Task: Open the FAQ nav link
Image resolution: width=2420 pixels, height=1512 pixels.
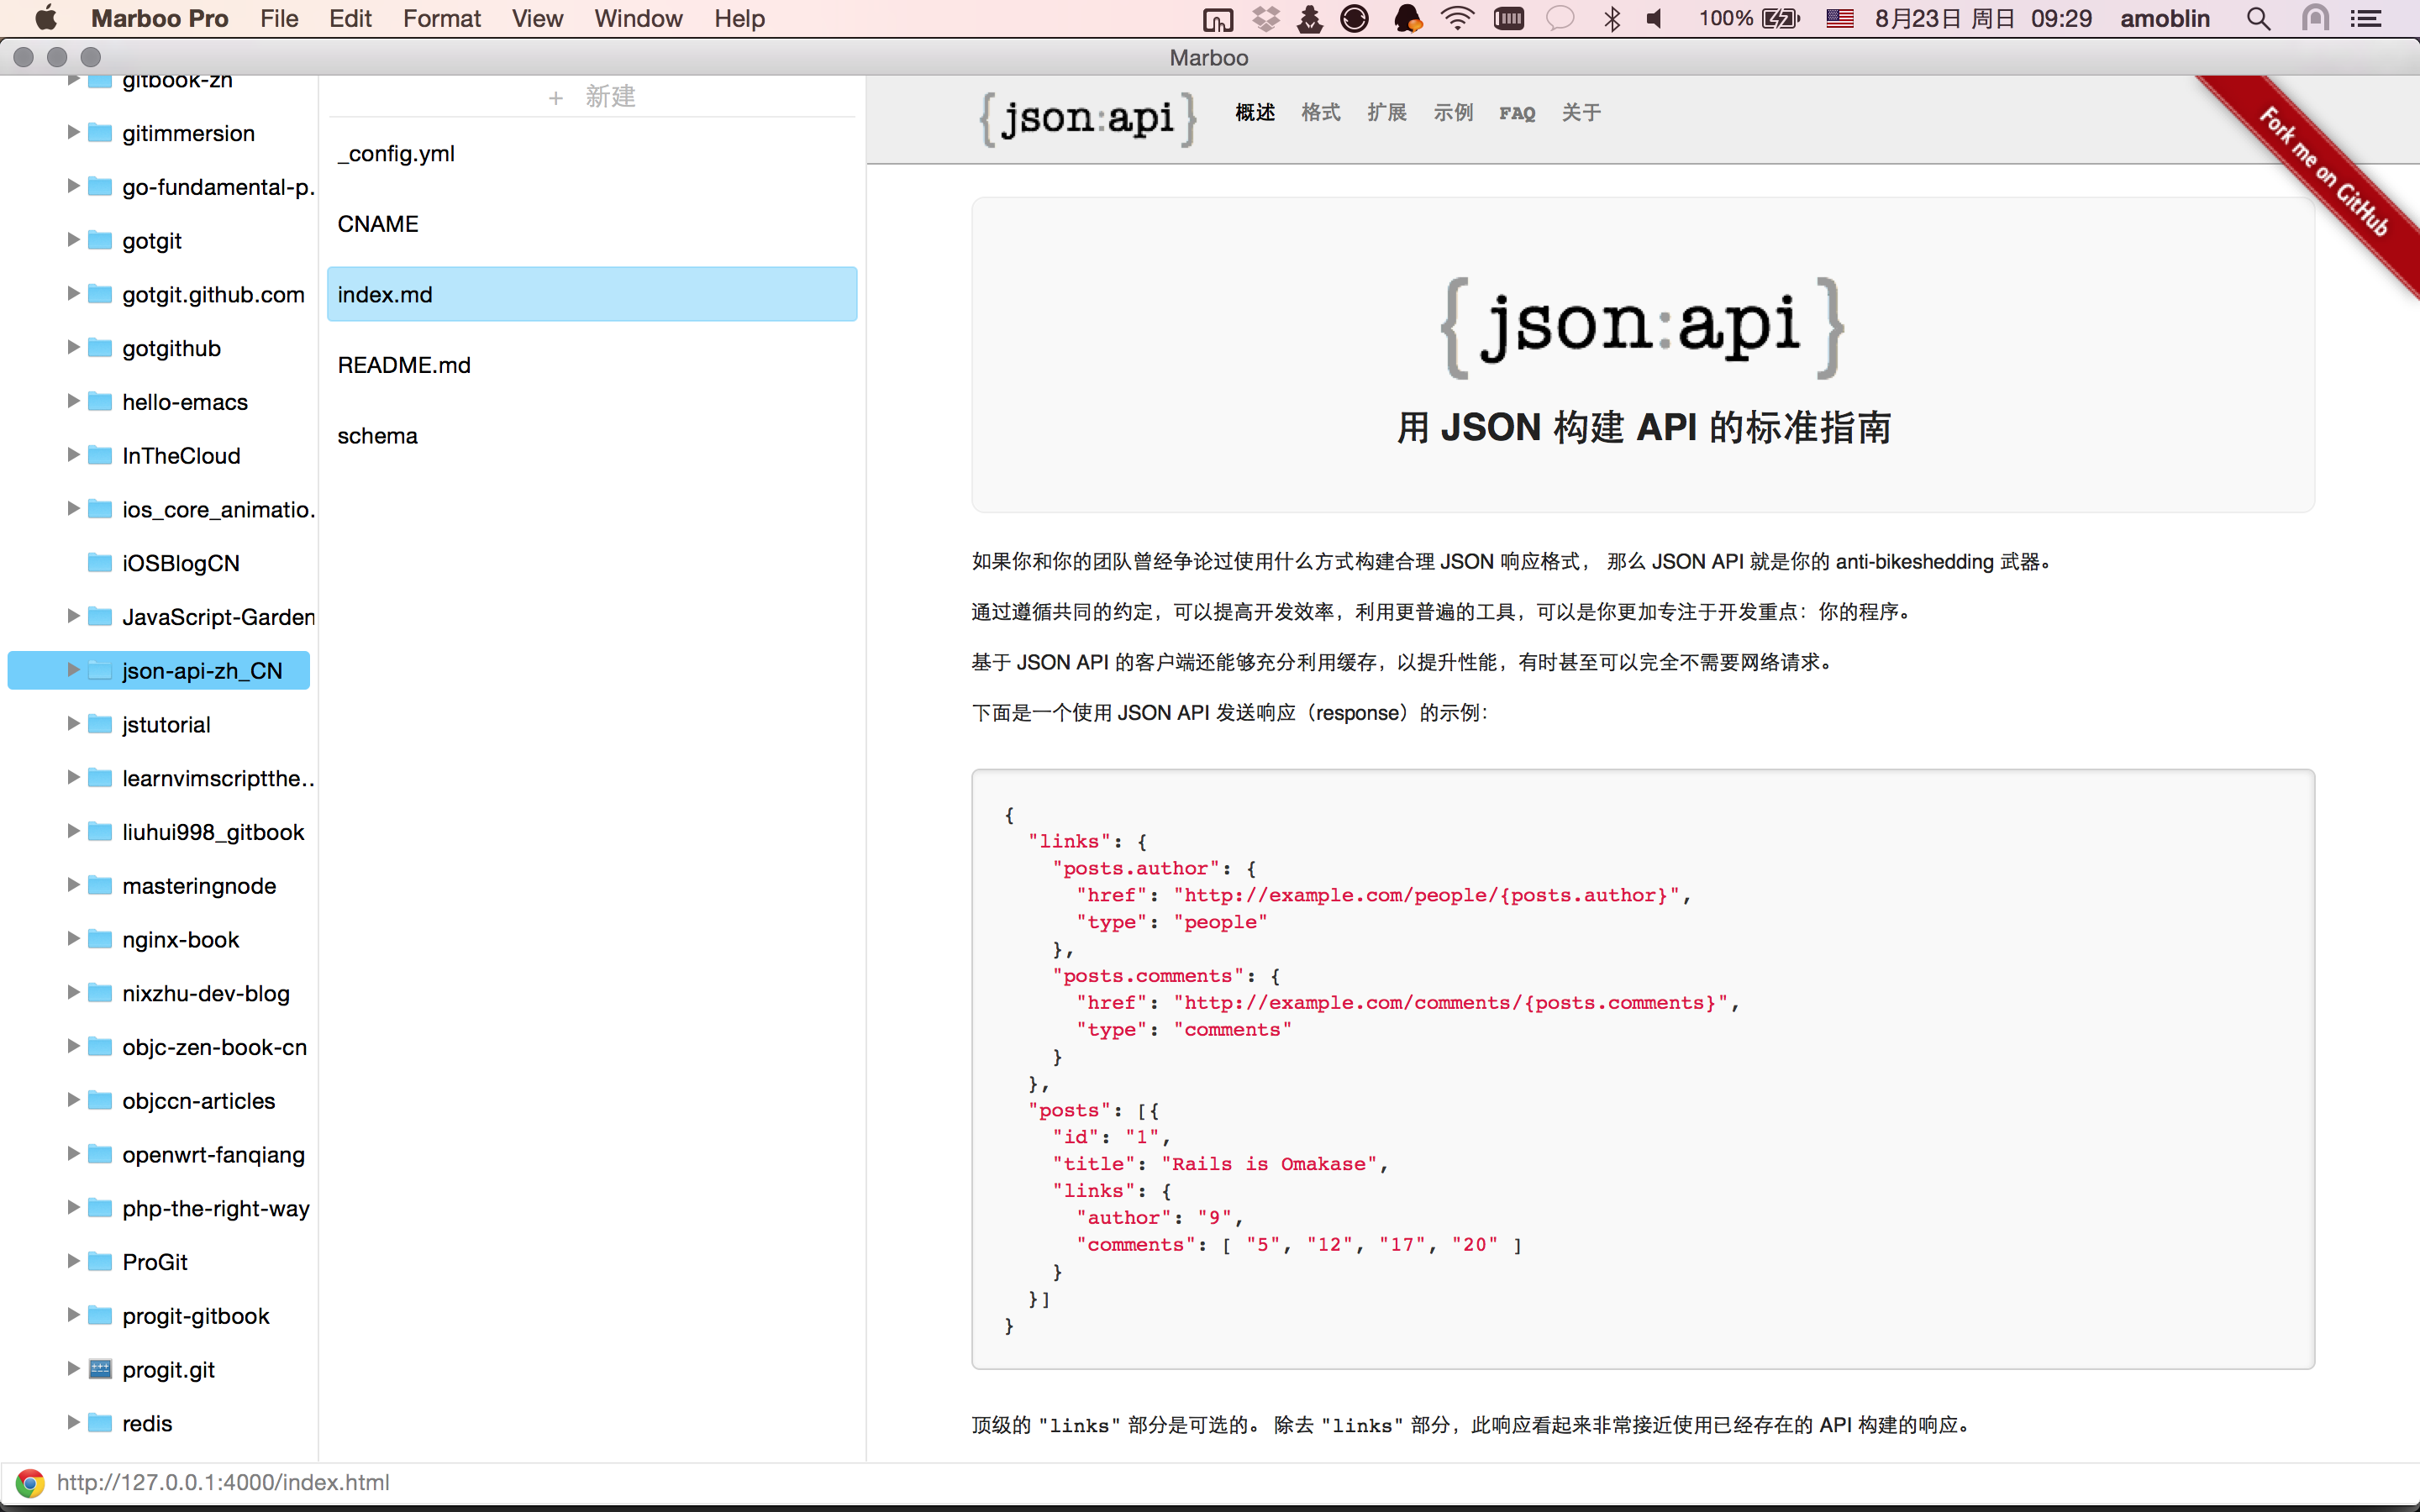Action: pyautogui.click(x=1516, y=113)
